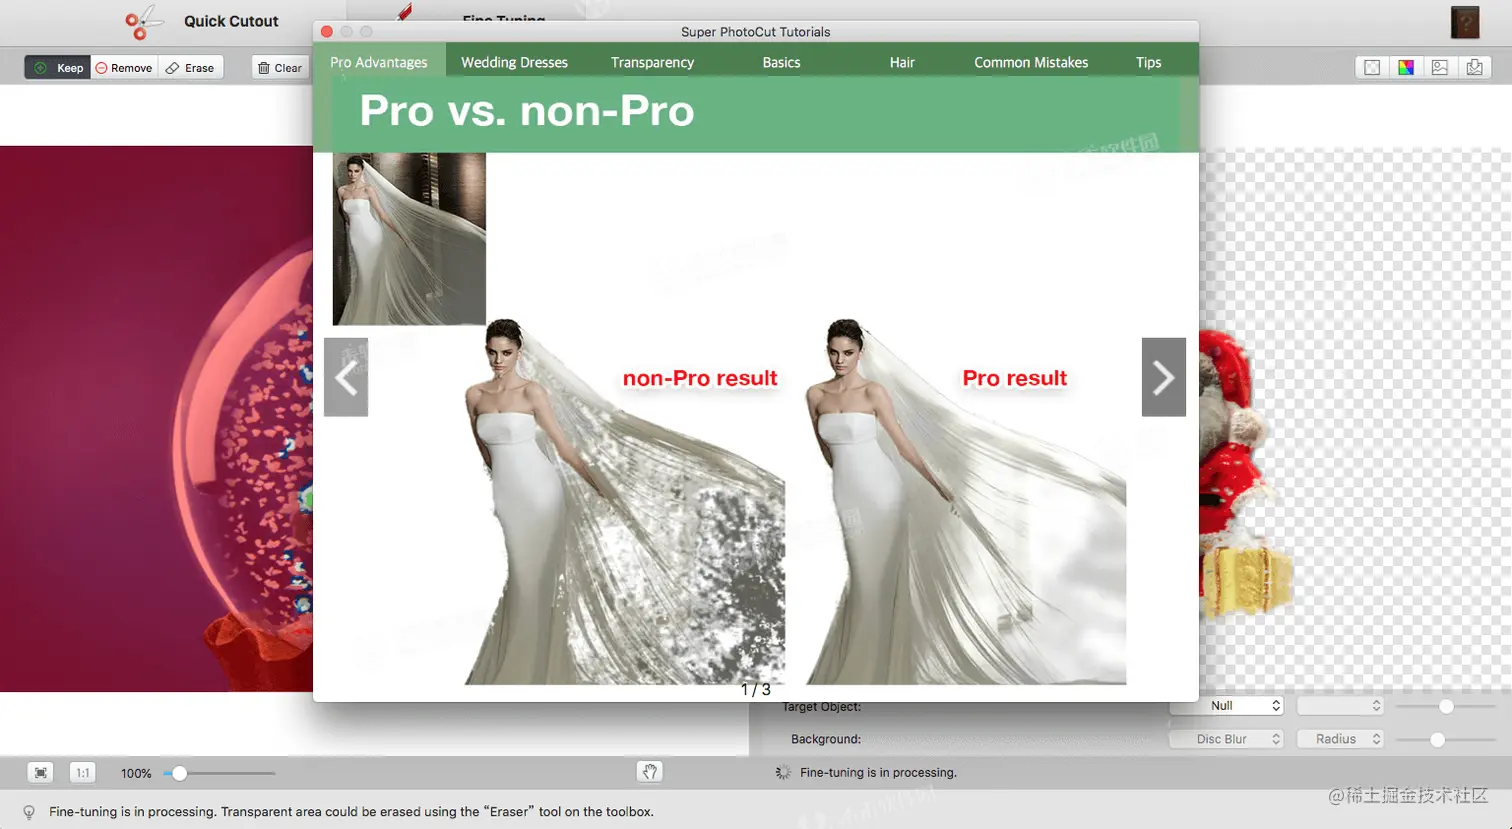Viewport: 1512px width, 829px height.
Task: Open the Radius parameter dropdown
Action: (1340, 739)
